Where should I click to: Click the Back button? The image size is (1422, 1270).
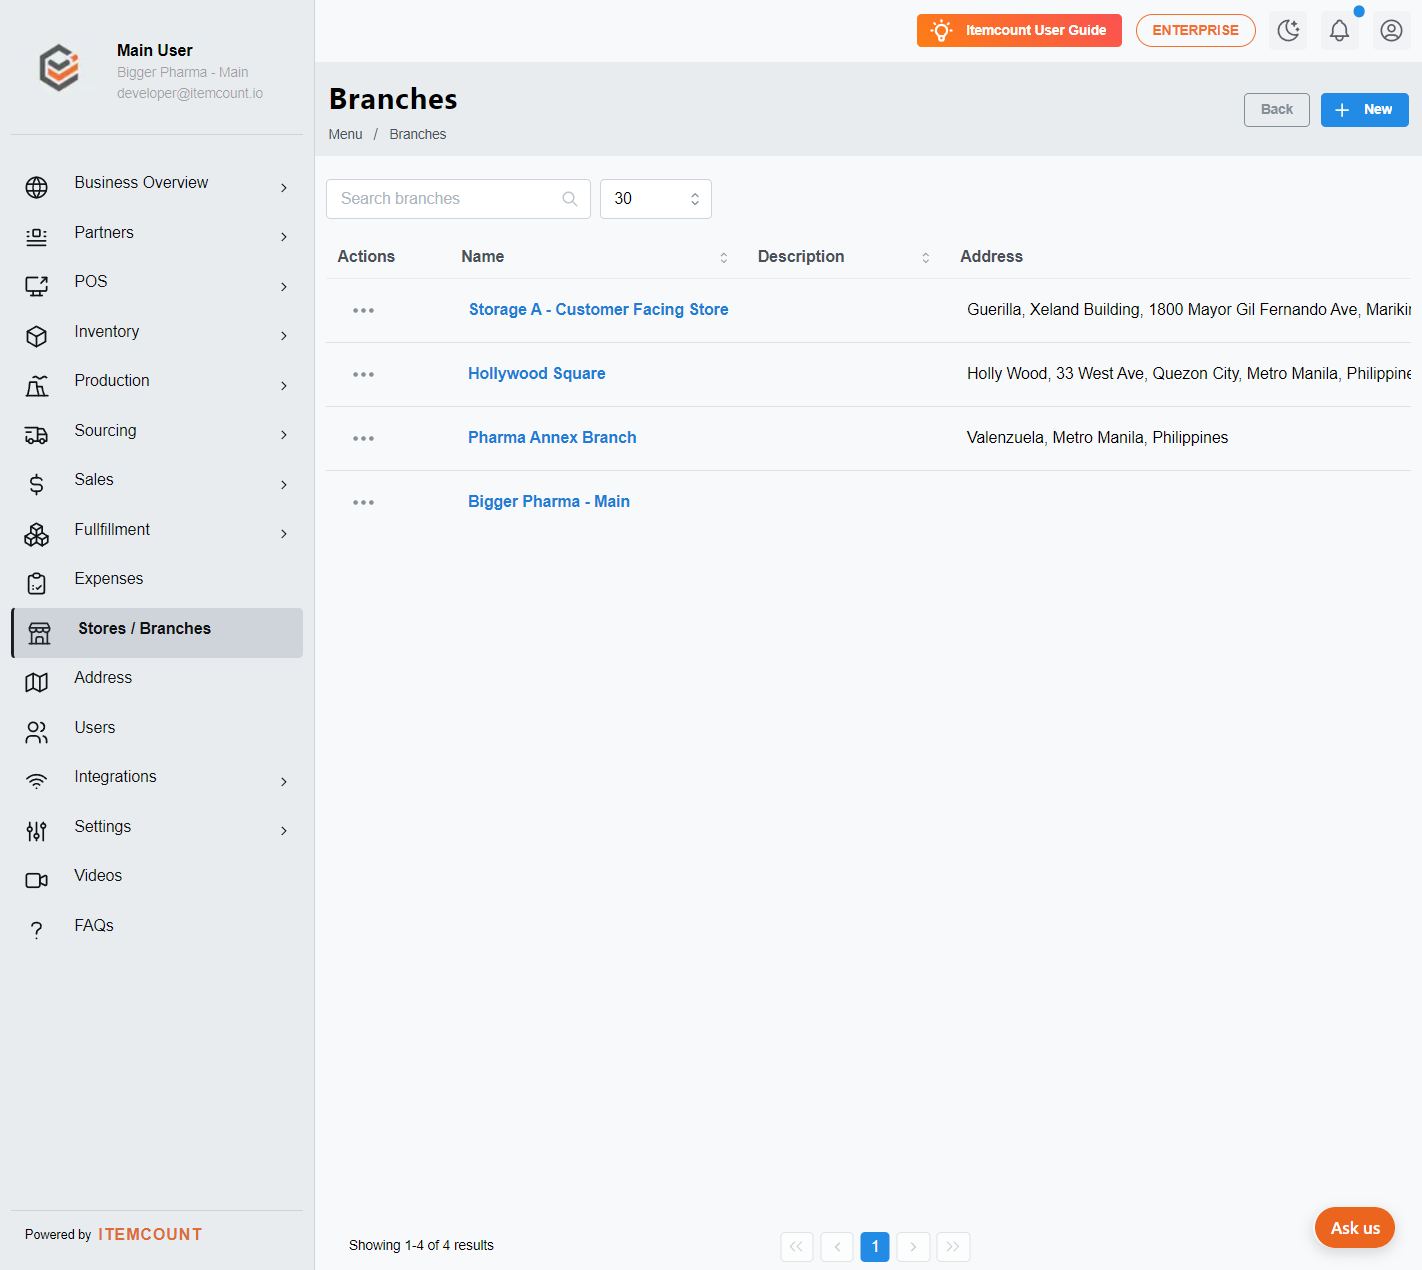click(x=1277, y=110)
